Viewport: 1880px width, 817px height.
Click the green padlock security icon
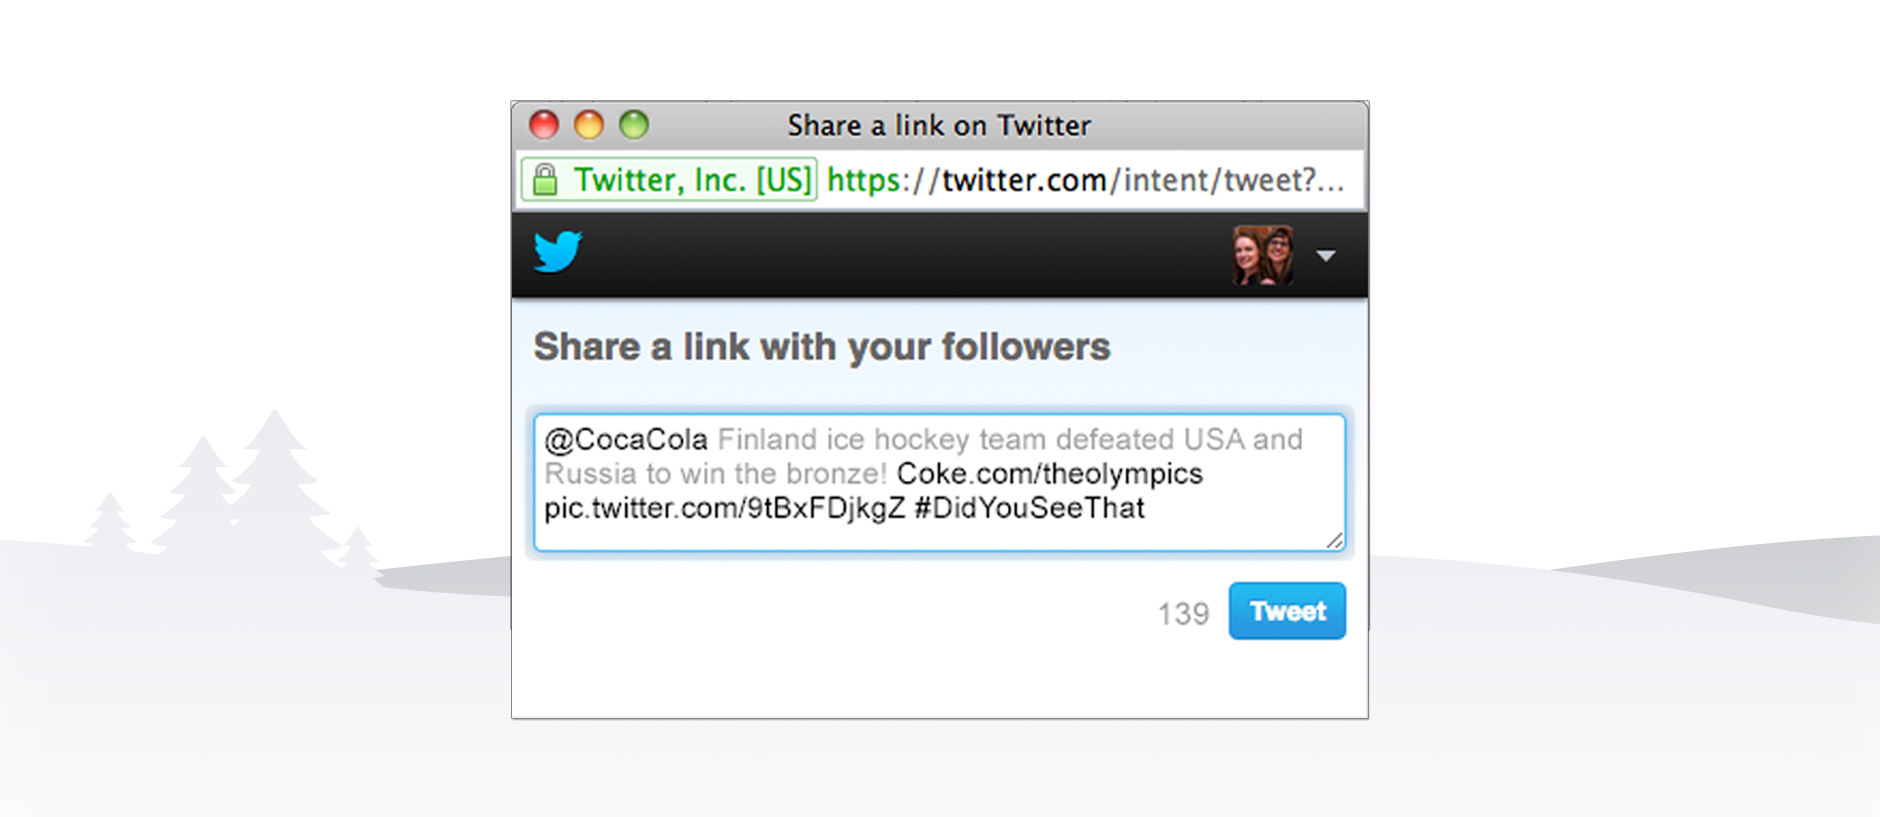545,180
